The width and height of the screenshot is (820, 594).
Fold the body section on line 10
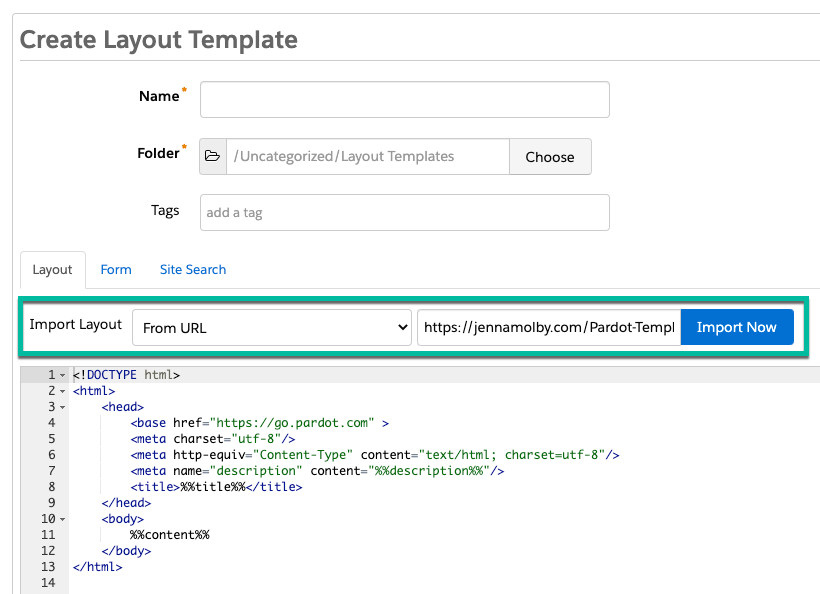click(x=62, y=519)
